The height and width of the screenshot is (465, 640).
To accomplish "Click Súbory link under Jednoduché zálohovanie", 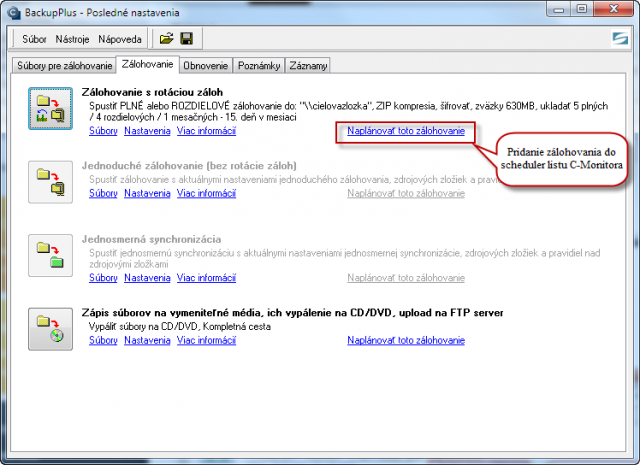I will click(x=103, y=193).
